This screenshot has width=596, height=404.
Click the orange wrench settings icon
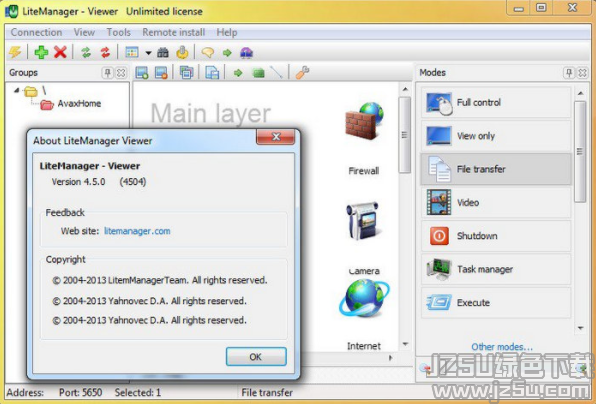click(302, 72)
